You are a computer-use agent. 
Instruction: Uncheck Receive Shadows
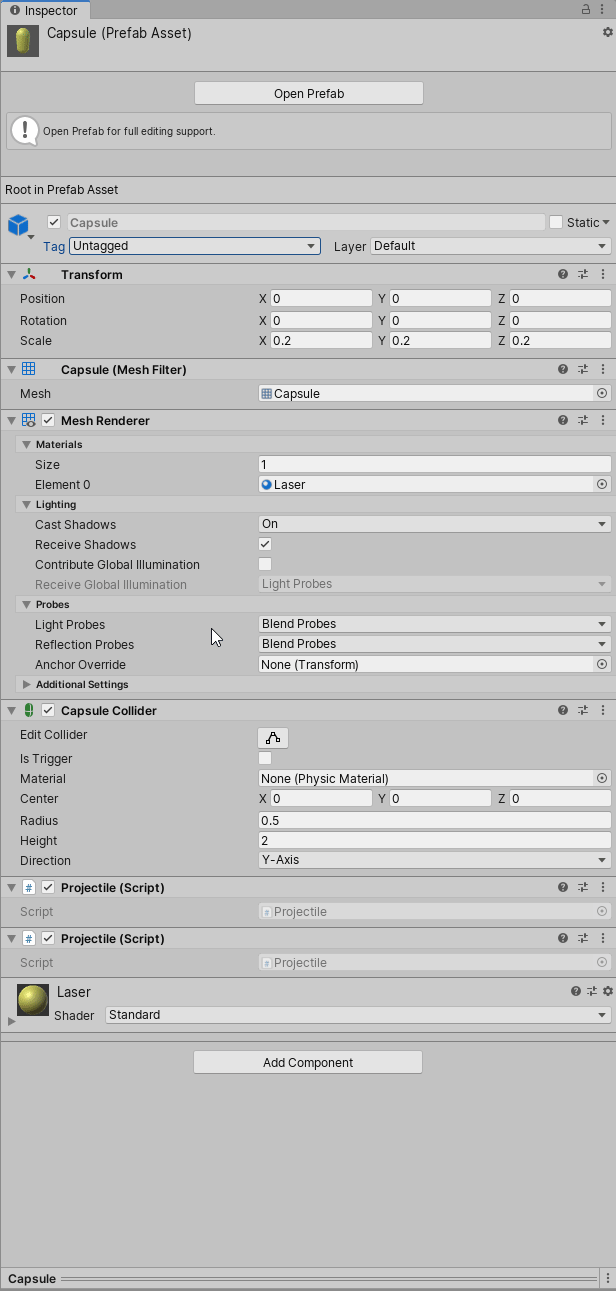(x=265, y=544)
